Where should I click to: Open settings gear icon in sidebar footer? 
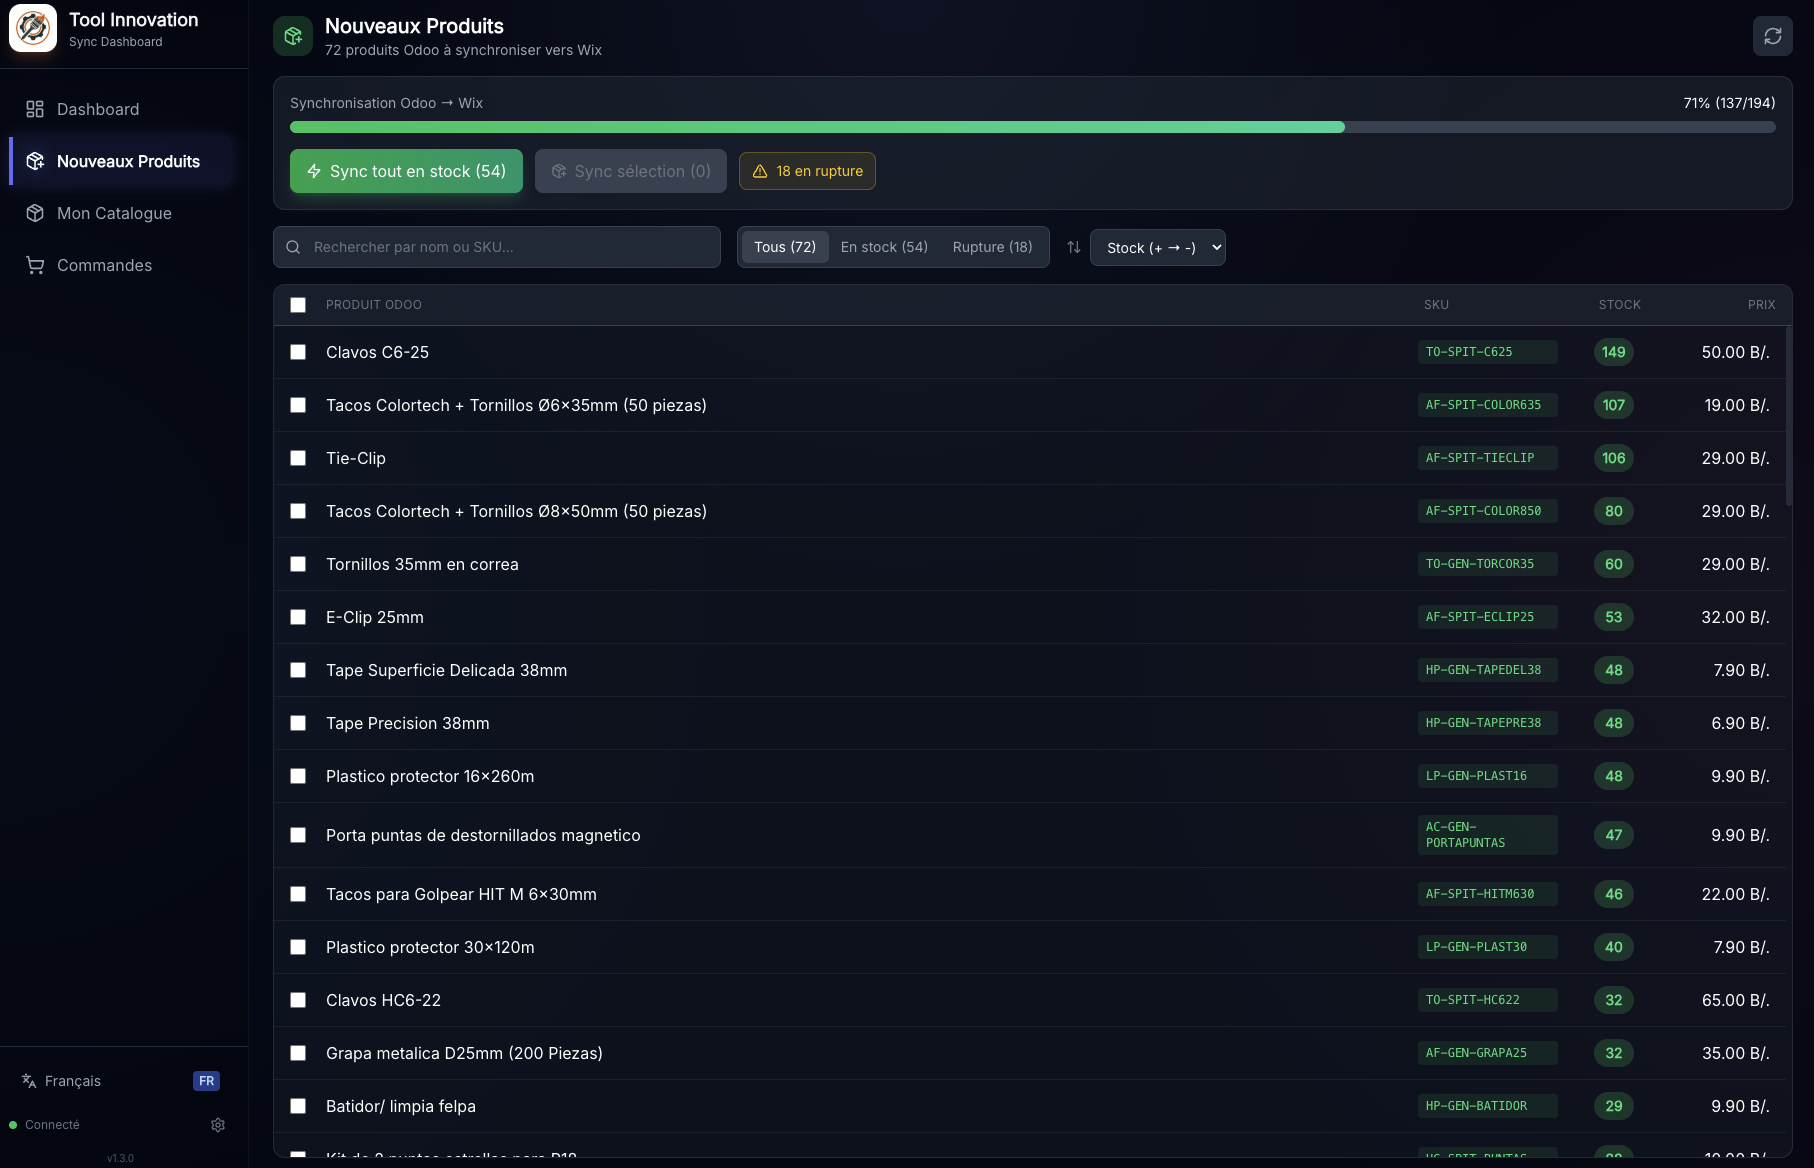pos(218,1125)
